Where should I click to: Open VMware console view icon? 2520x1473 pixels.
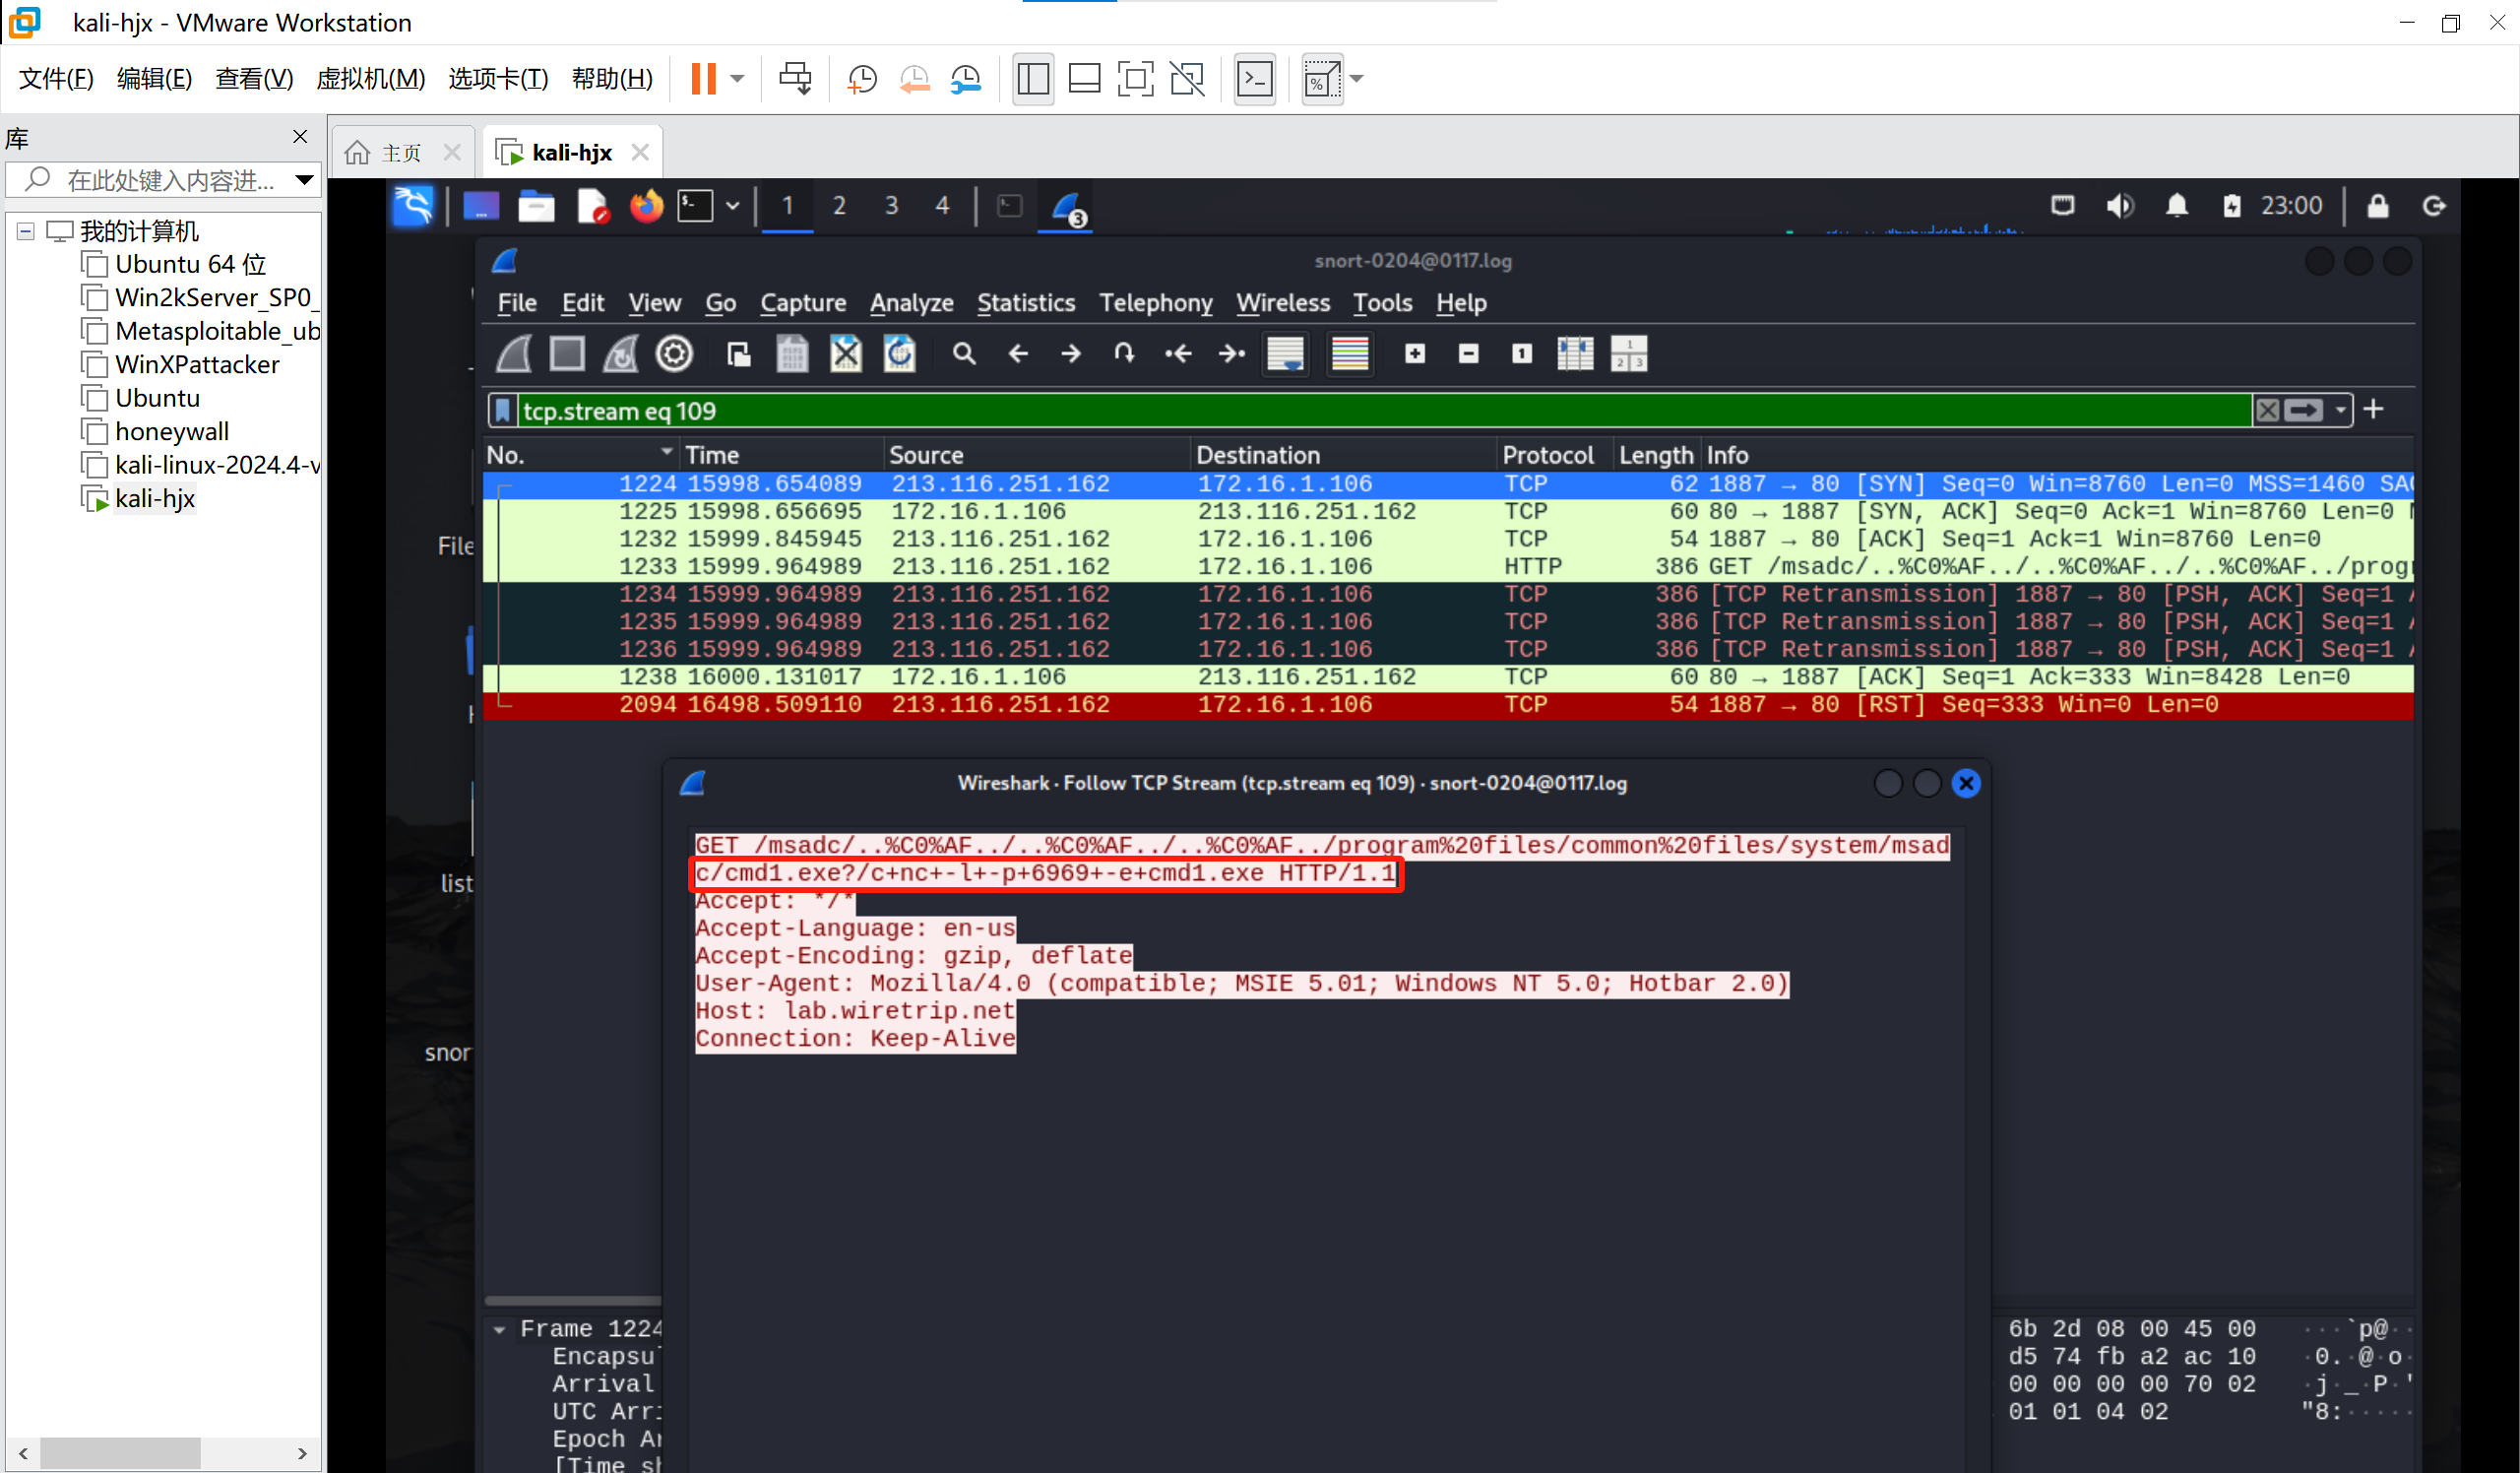point(1255,79)
